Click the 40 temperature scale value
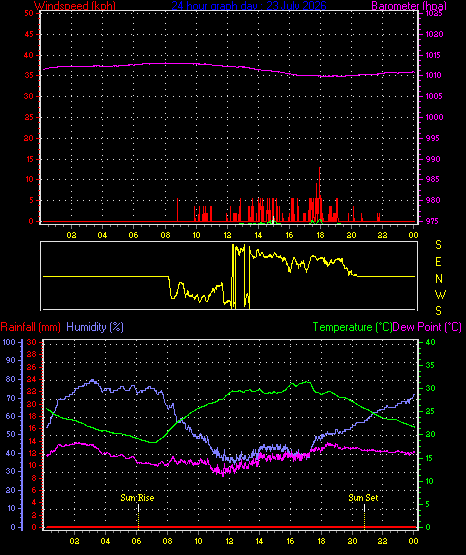The width and height of the screenshot is (466, 555). pos(430,342)
